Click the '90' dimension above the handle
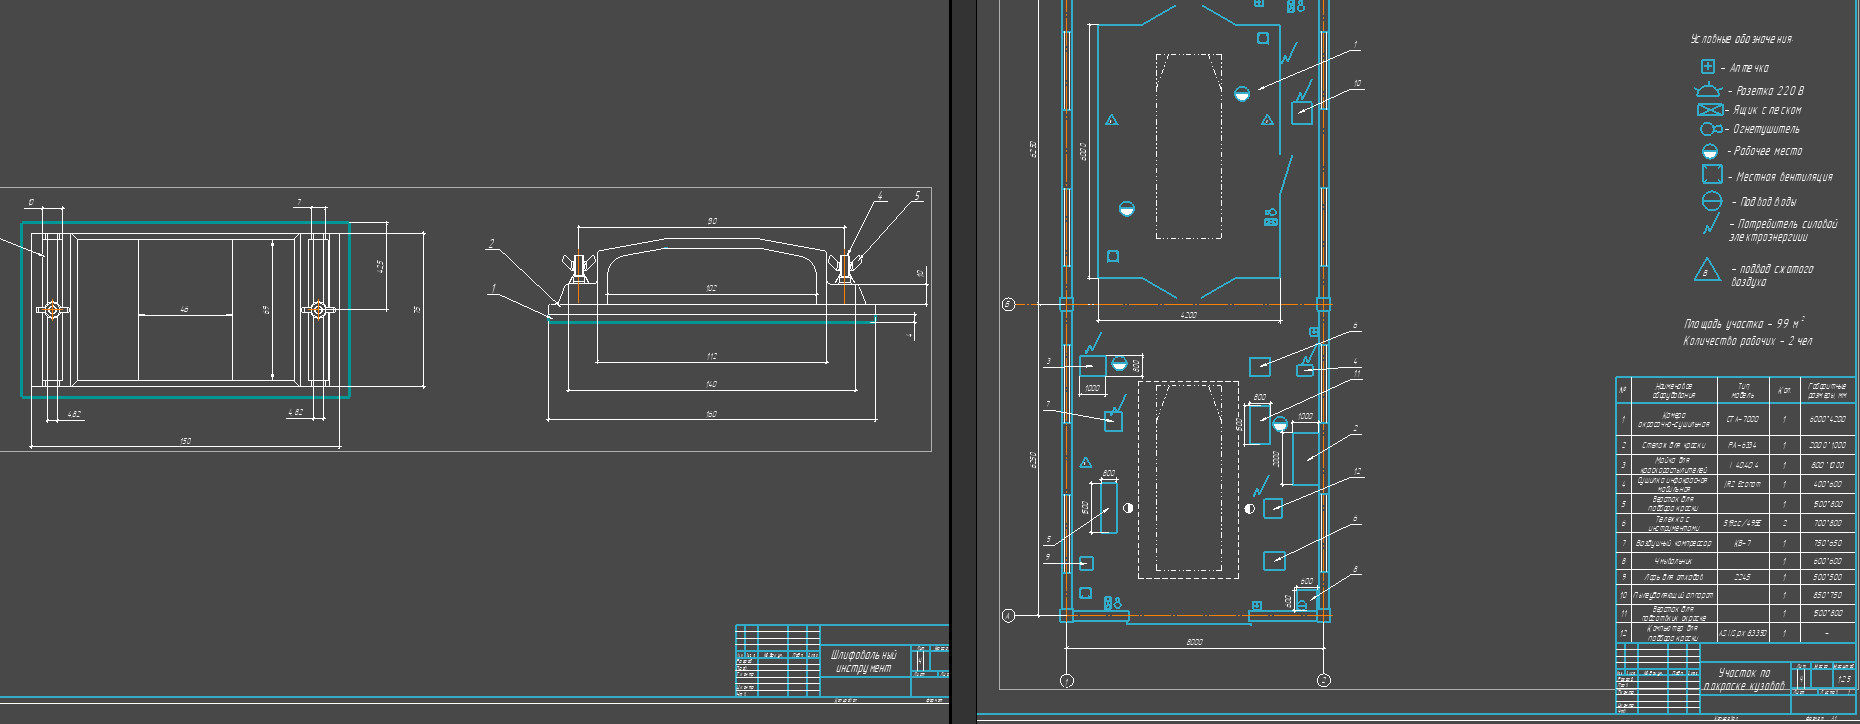Image resolution: width=1860 pixels, height=724 pixels. coord(711,221)
